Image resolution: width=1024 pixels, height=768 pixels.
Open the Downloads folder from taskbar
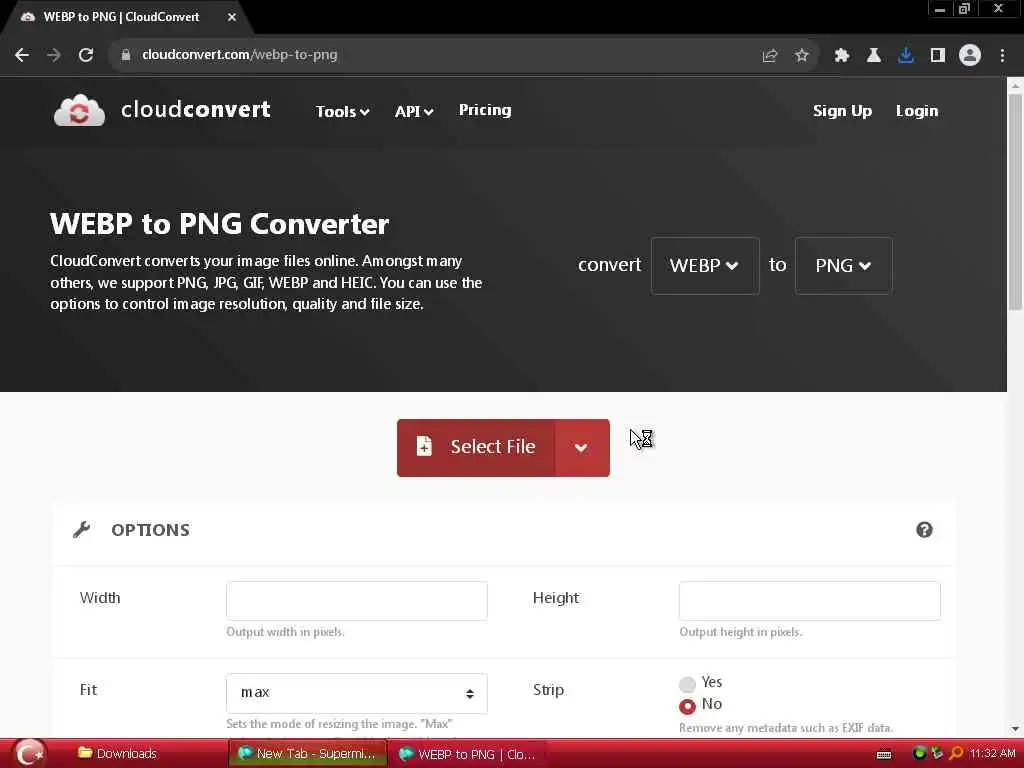tap(118, 754)
